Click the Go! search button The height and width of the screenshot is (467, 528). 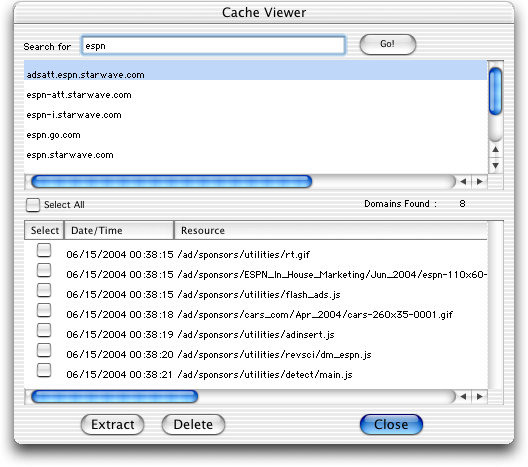(388, 44)
